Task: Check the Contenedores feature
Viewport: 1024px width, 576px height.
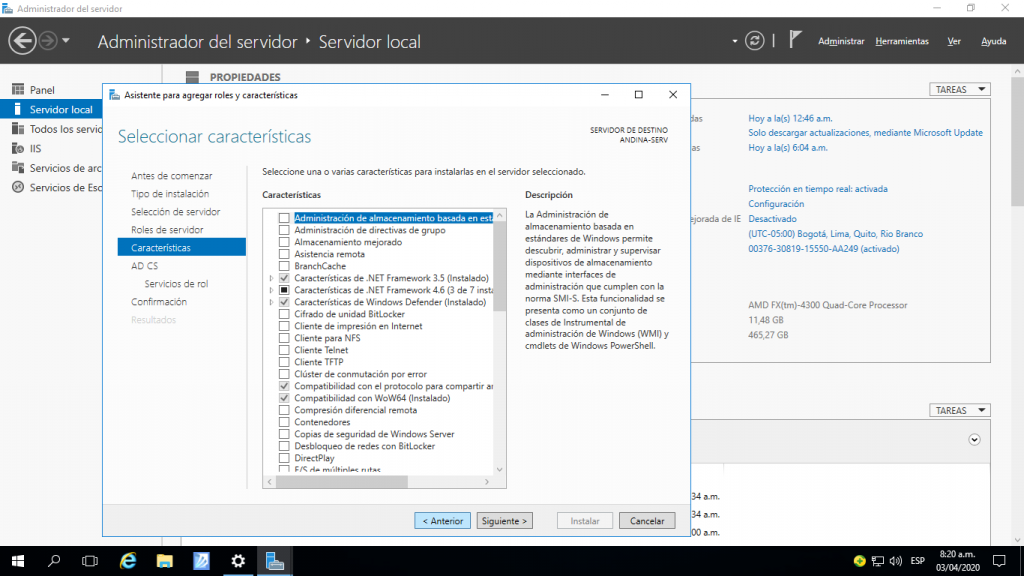Action: pyautogui.click(x=284, y=422)
